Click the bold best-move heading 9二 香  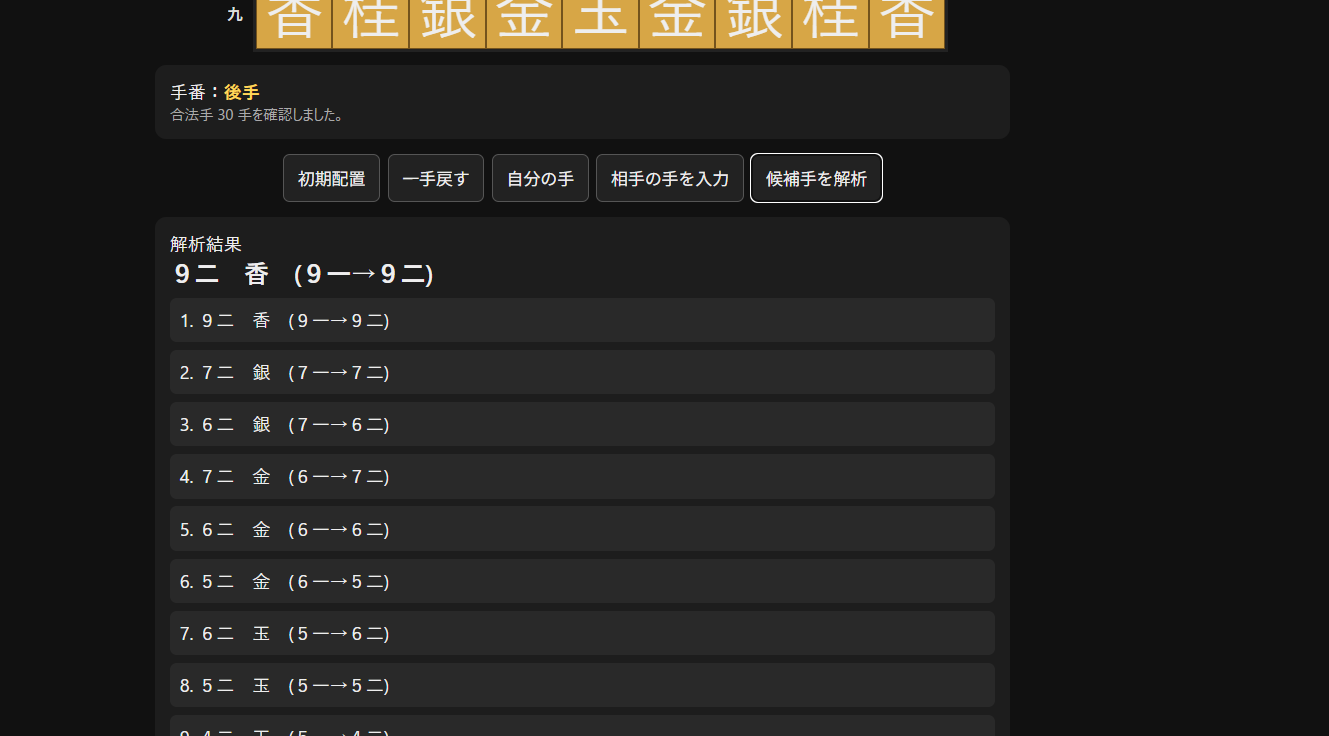tap(304, 274)
